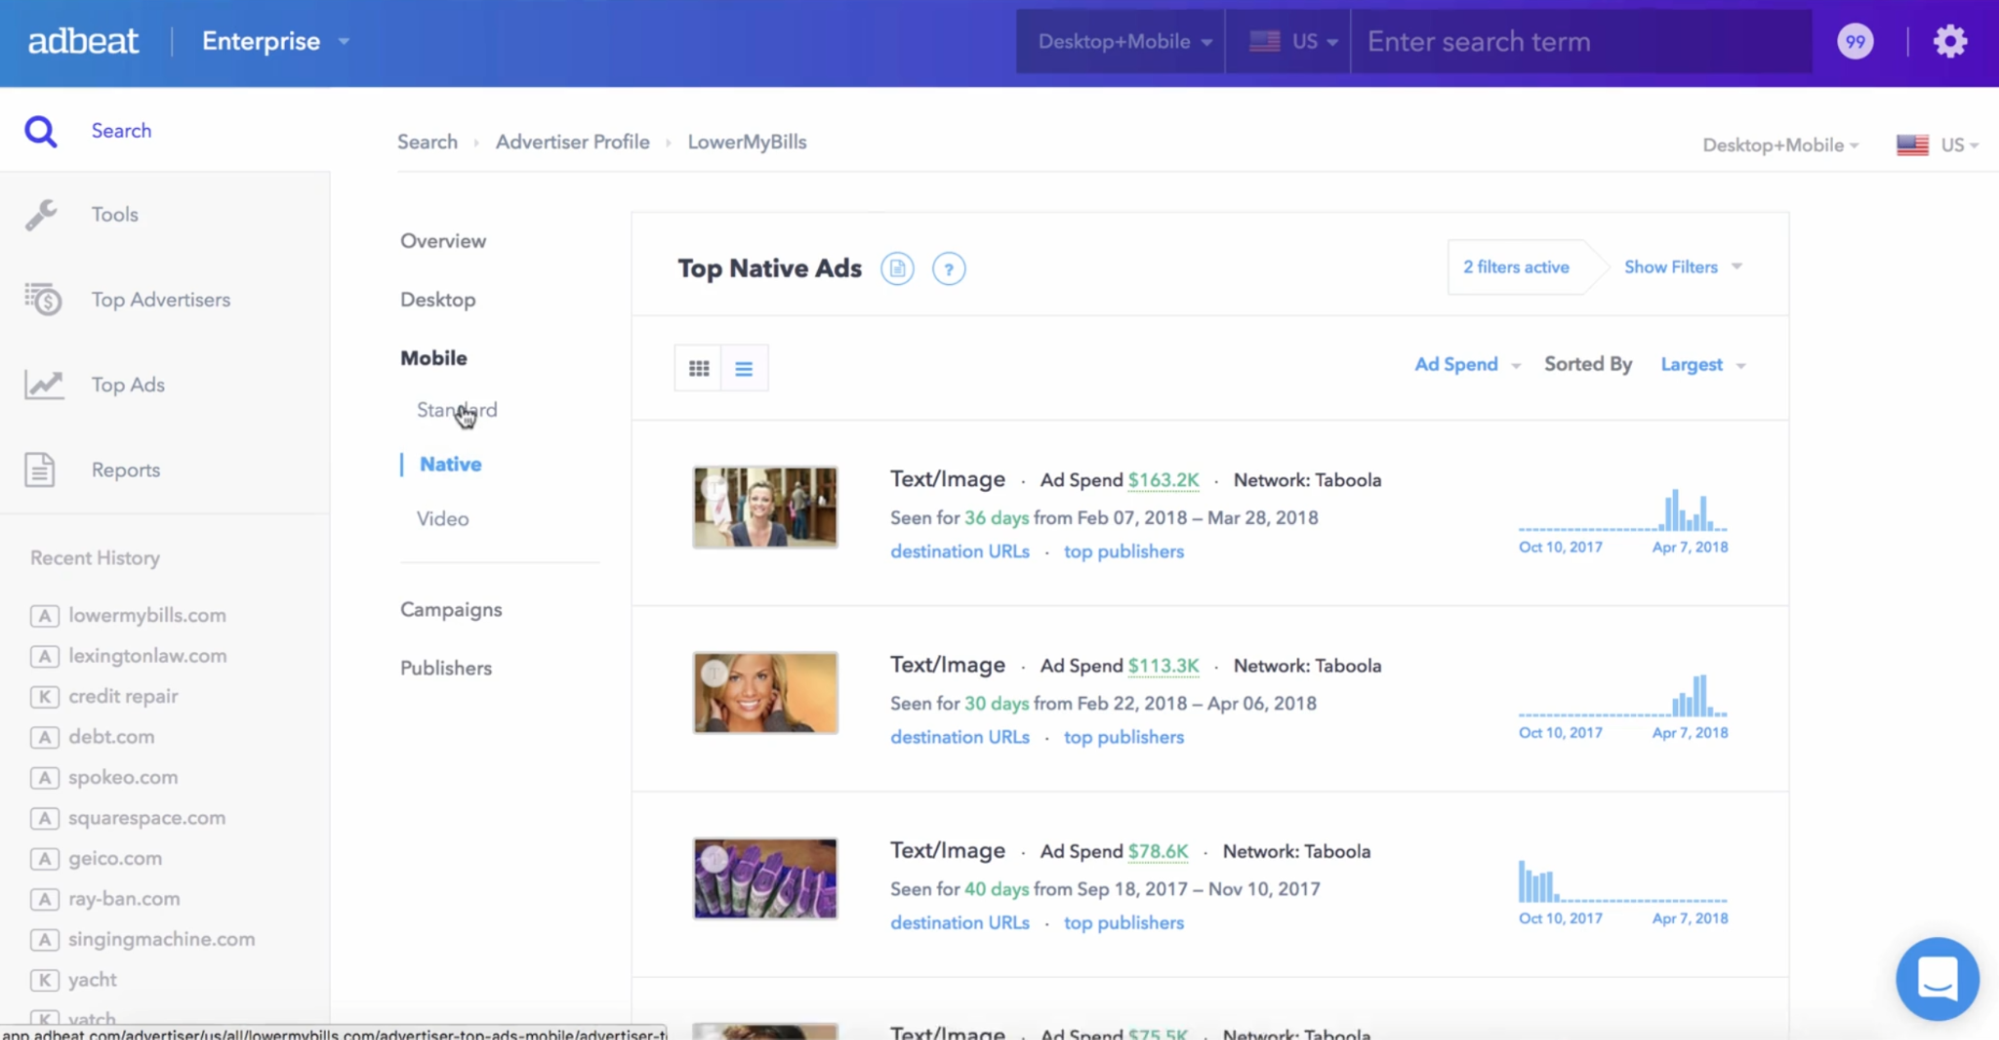
Task: Open the Overview section
Action: tap(443, 241)
